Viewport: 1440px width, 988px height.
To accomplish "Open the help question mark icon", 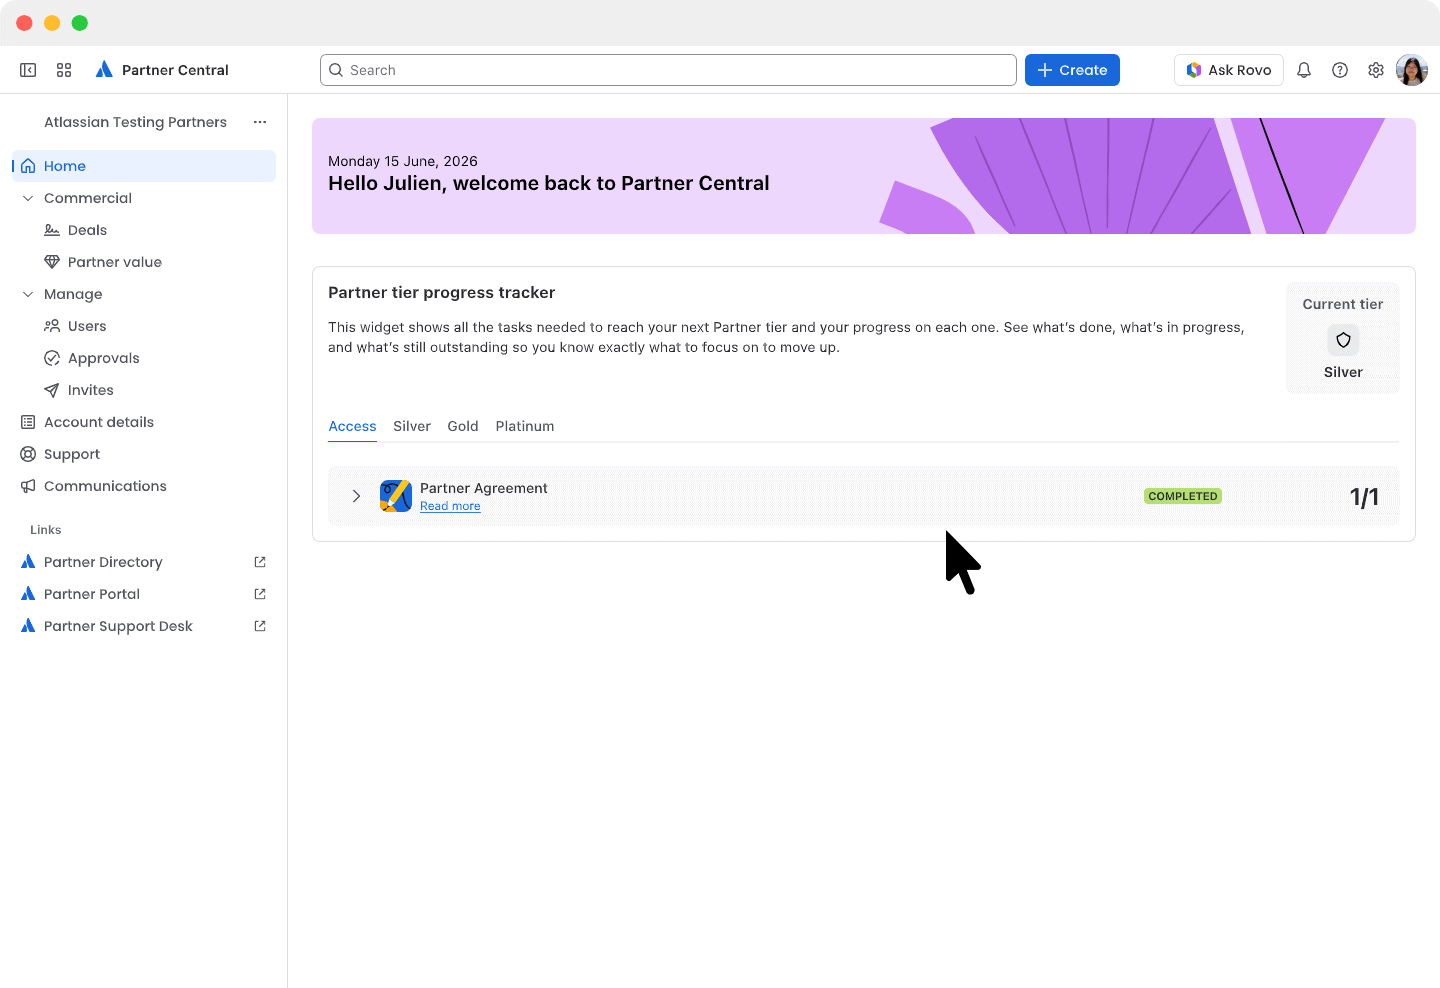I will coord(1340,70).
